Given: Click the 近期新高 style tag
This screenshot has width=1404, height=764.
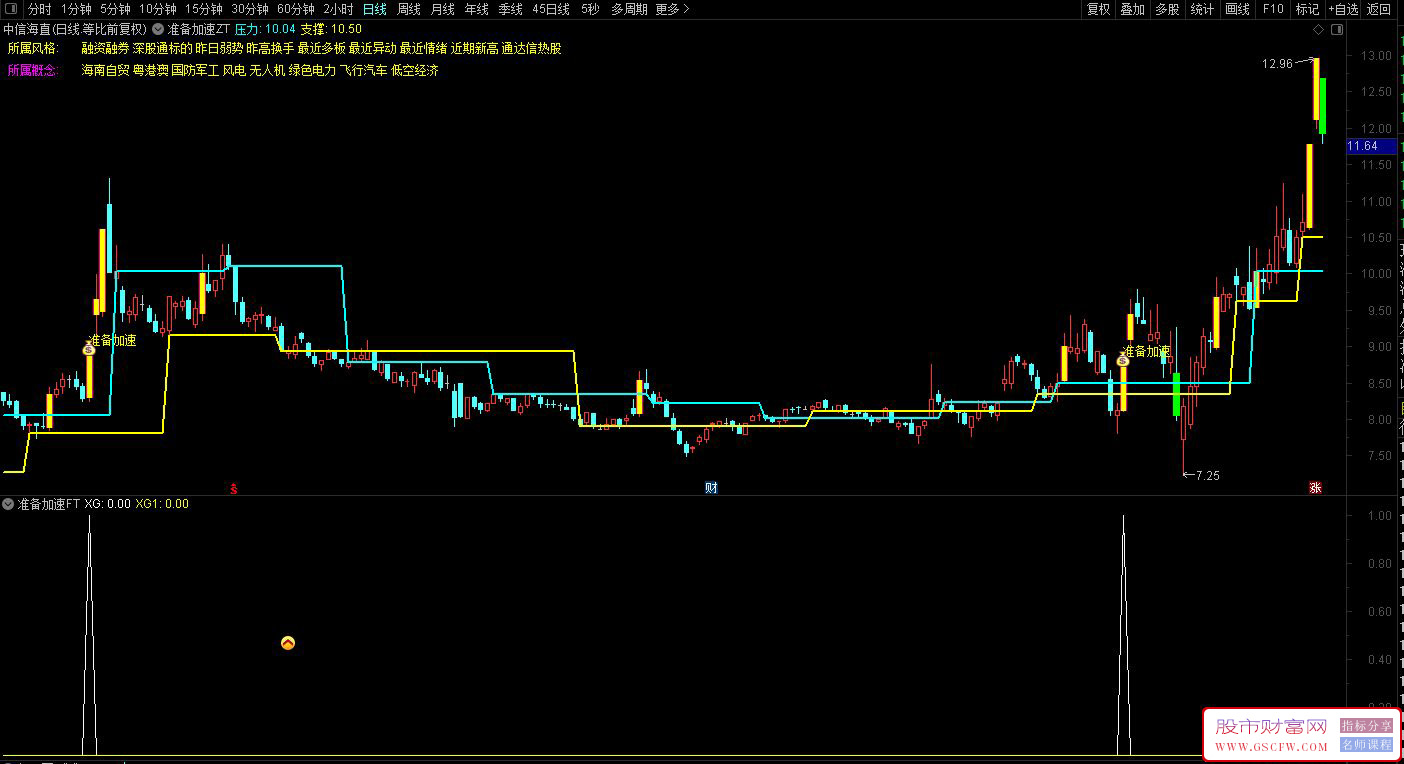Looking at the screenshot, I should pyautogui.click(x=474, y=48).
